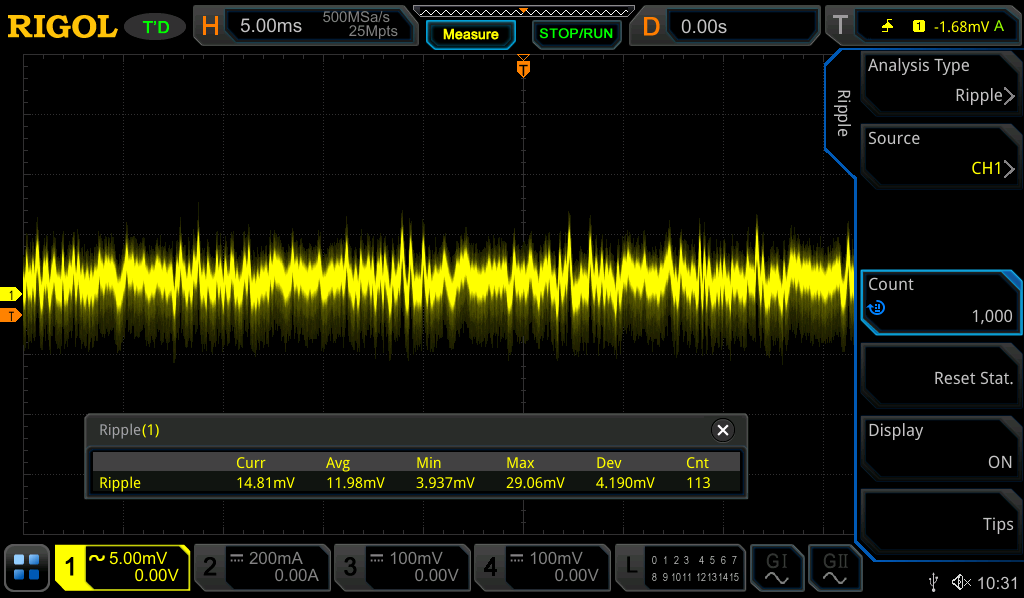This screenshot has height=598, width=1024.
Task: Click the waveform memory position bar at top
Action: 523,11
